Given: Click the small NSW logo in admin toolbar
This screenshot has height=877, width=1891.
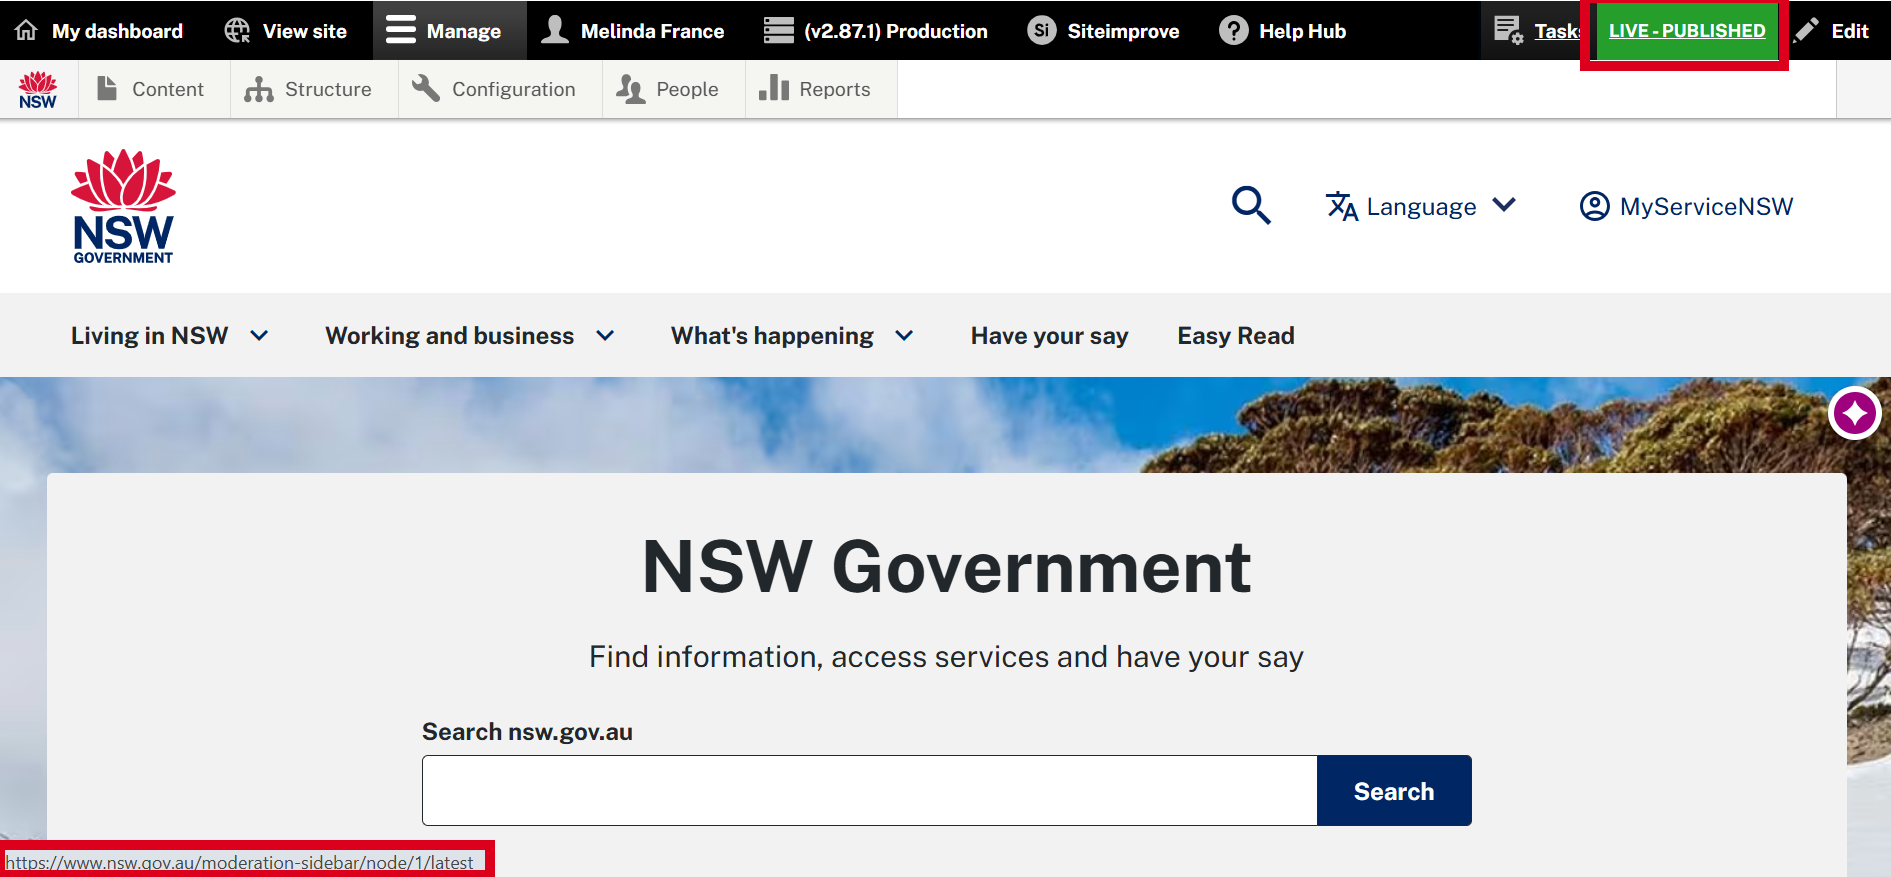Looking at the screenshot, I should click(38, 89).
